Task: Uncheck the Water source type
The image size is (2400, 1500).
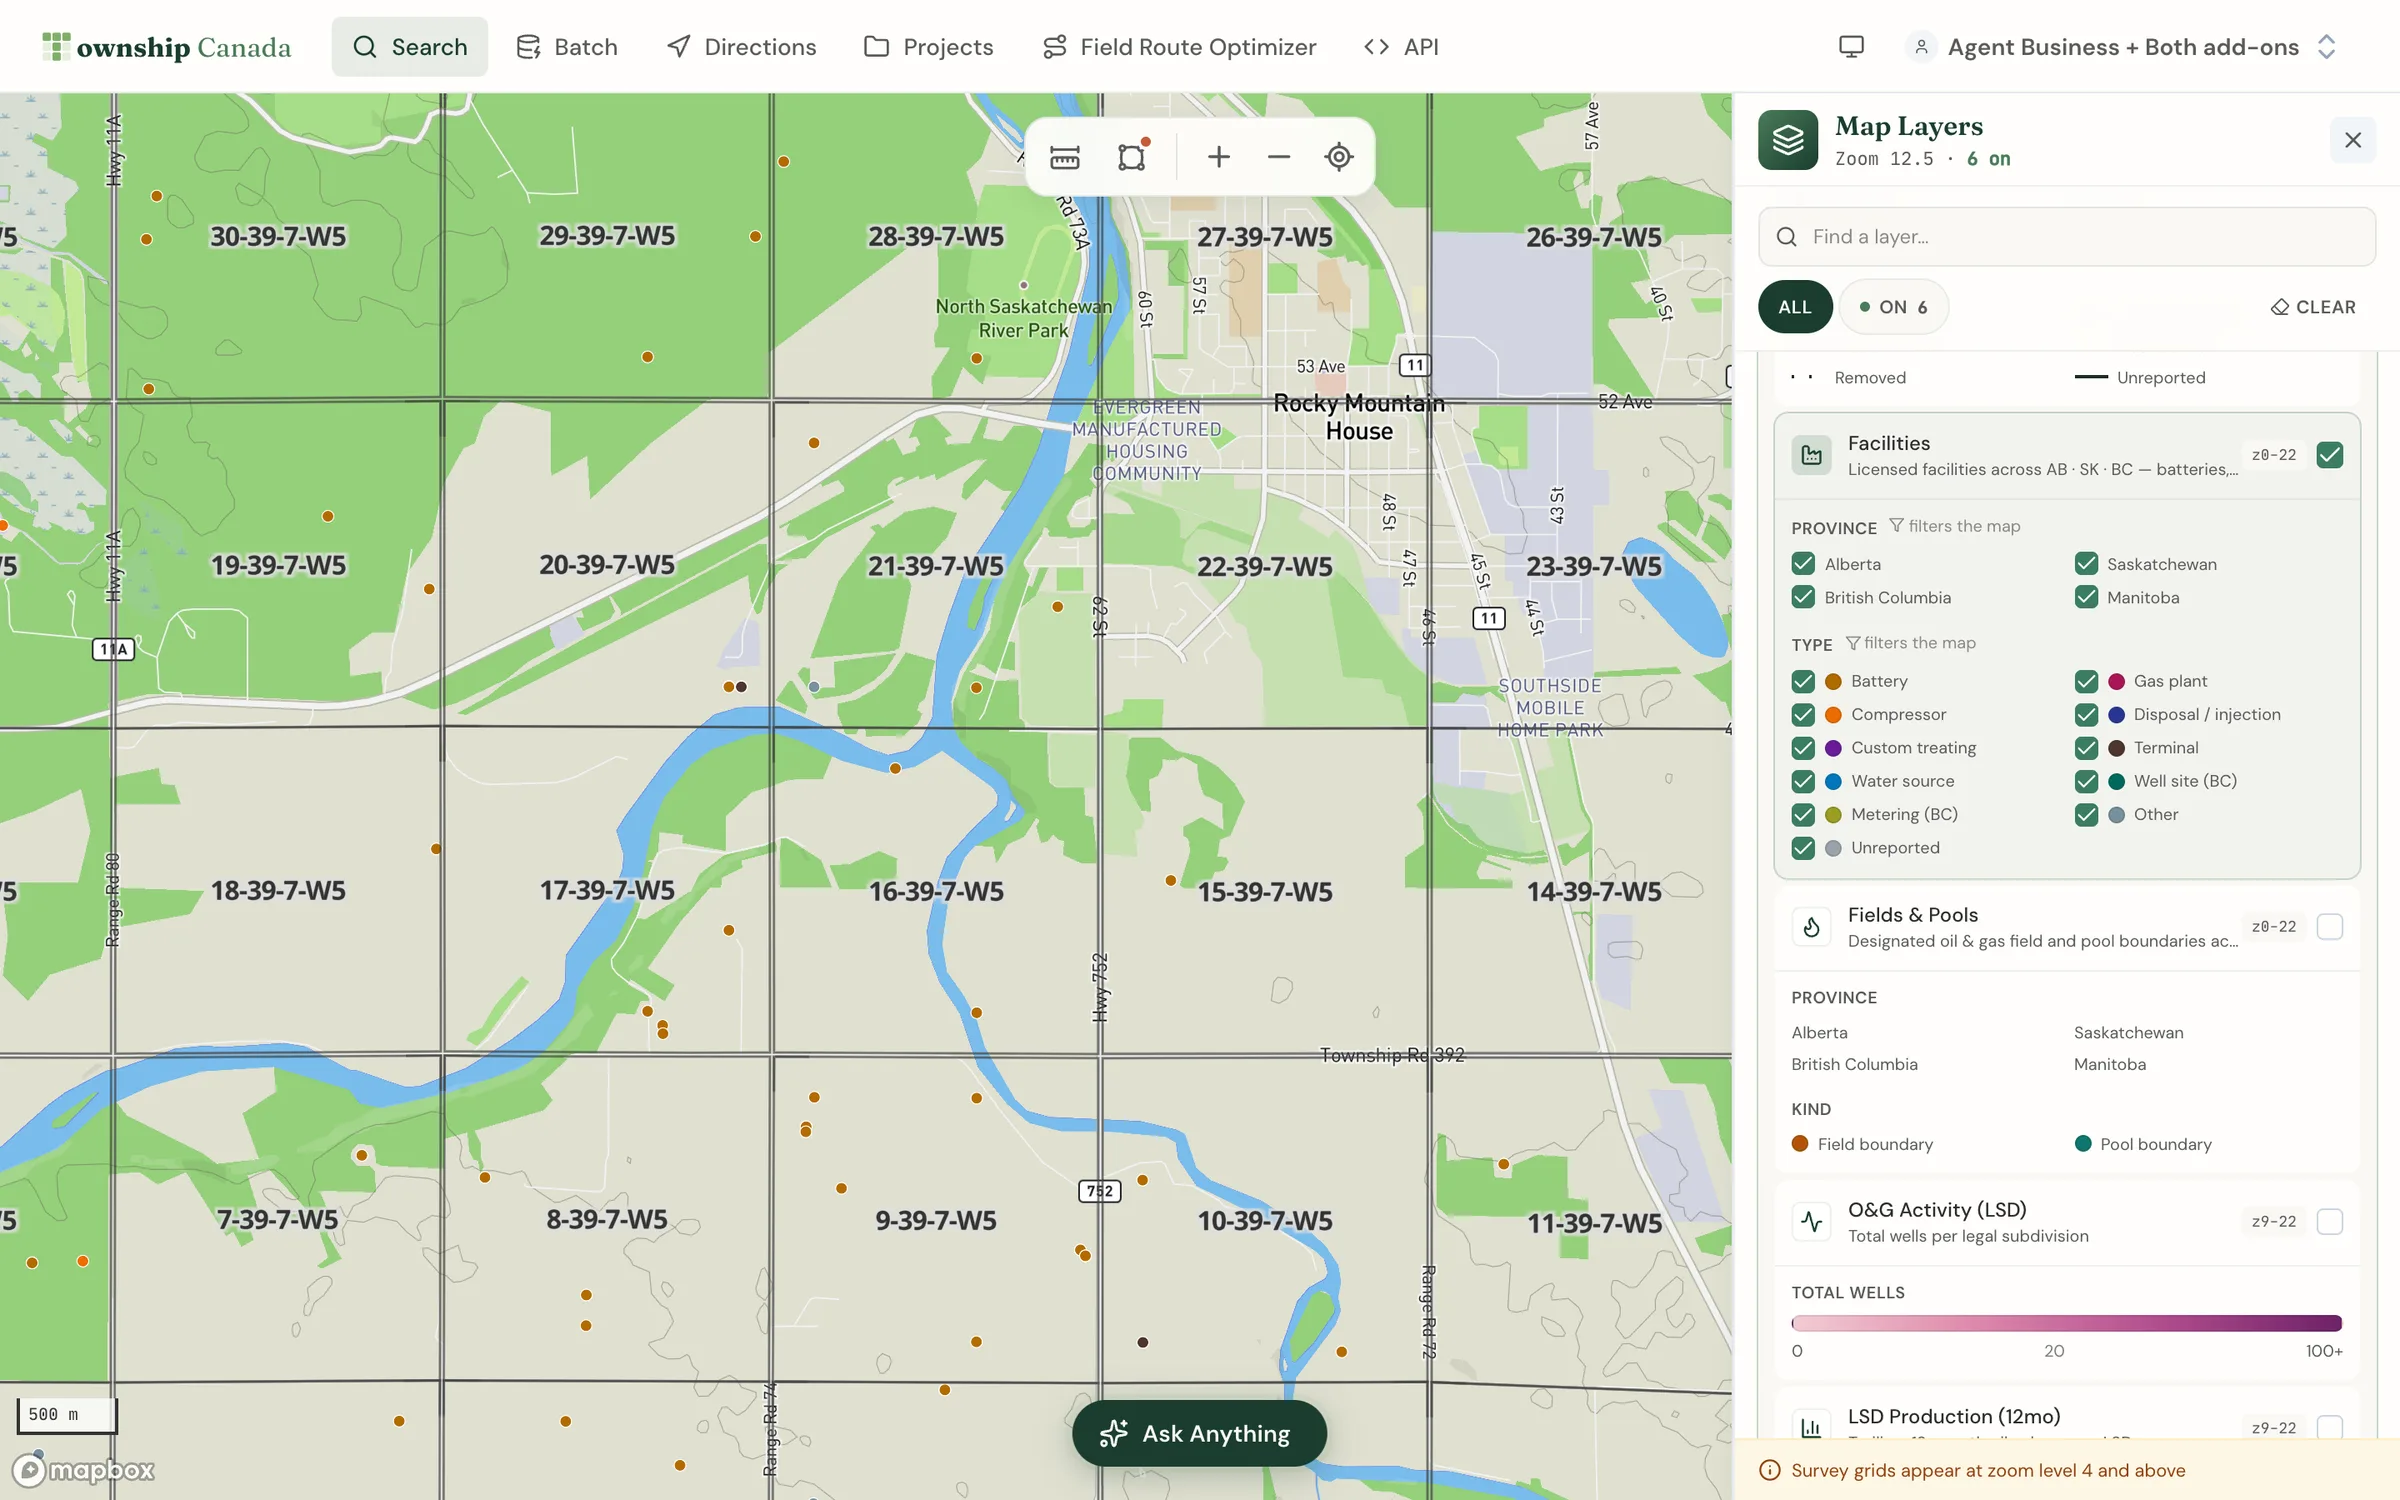Action: (1803, 781)
